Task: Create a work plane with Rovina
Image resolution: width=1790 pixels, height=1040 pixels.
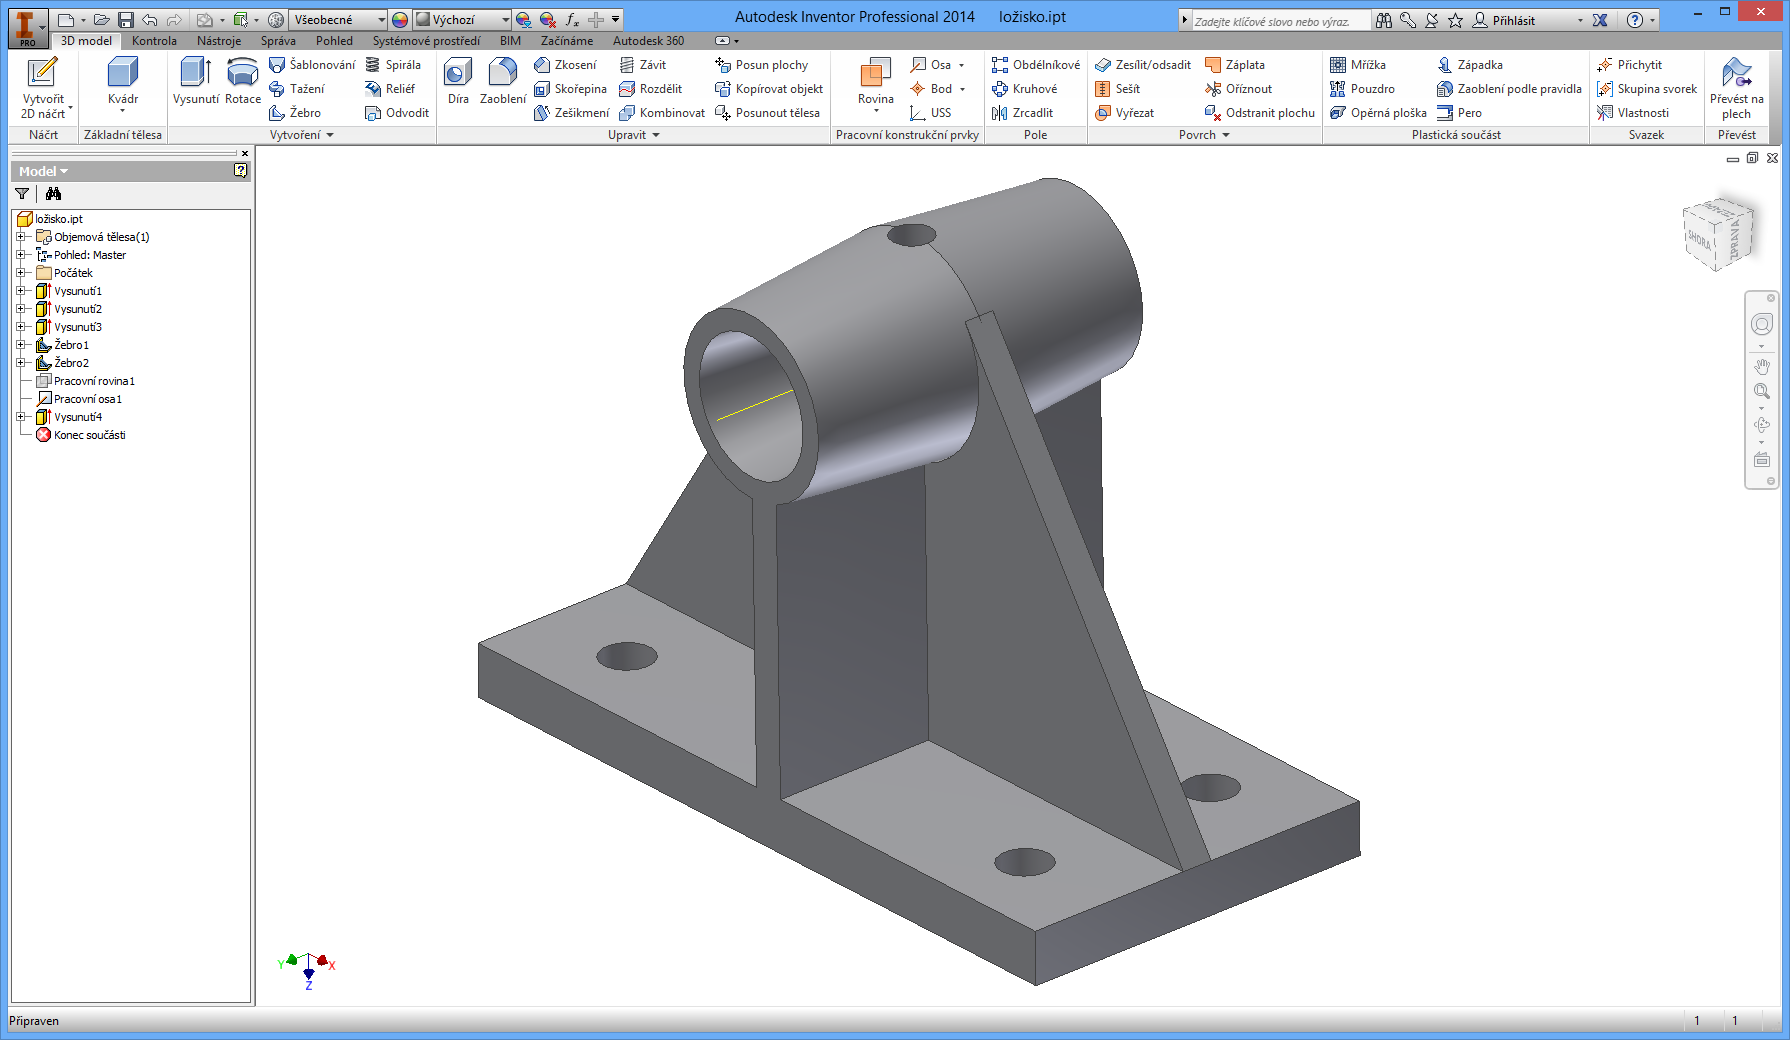Action: 875,83
